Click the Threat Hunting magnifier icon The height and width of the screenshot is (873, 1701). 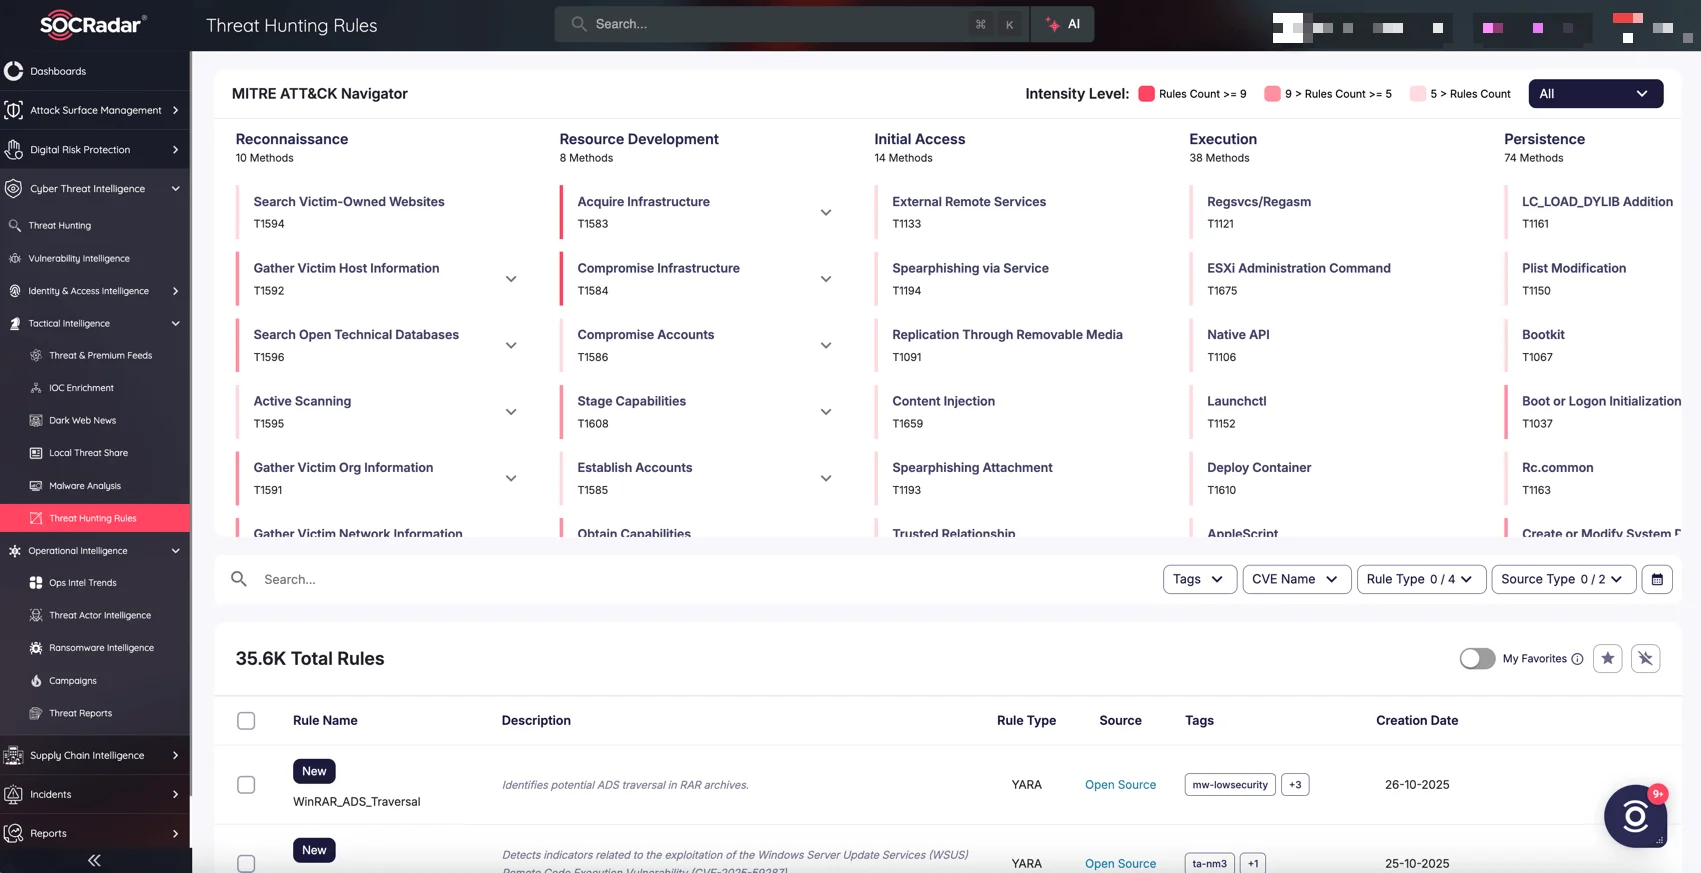(x=15, y=226)
